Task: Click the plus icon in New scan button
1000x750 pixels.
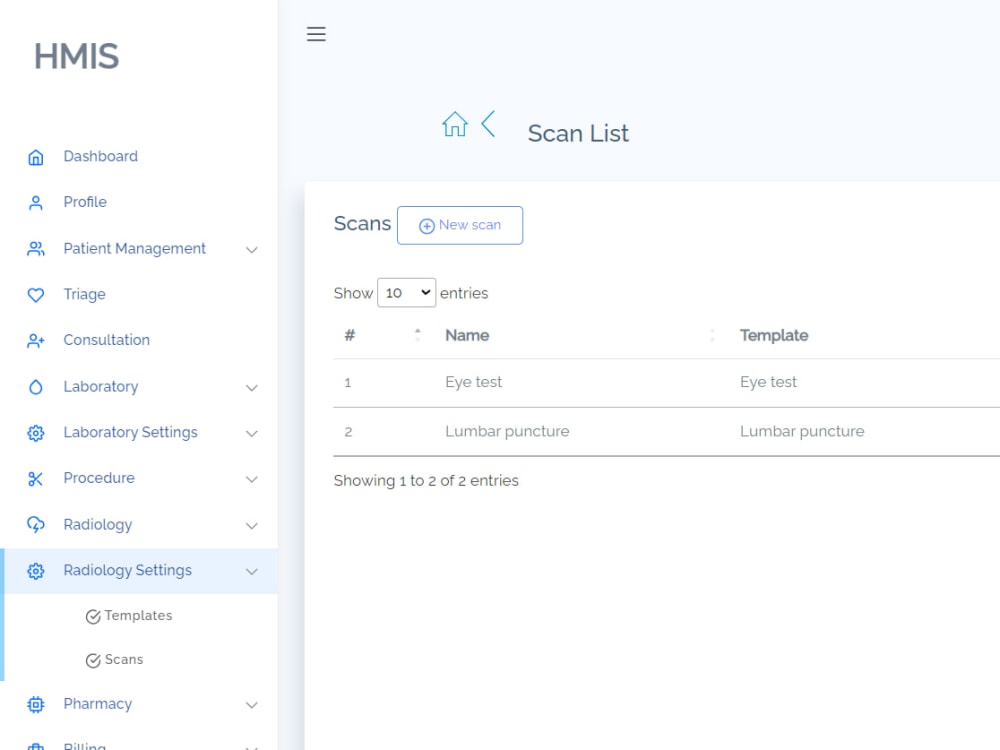Action: (427, 226)
